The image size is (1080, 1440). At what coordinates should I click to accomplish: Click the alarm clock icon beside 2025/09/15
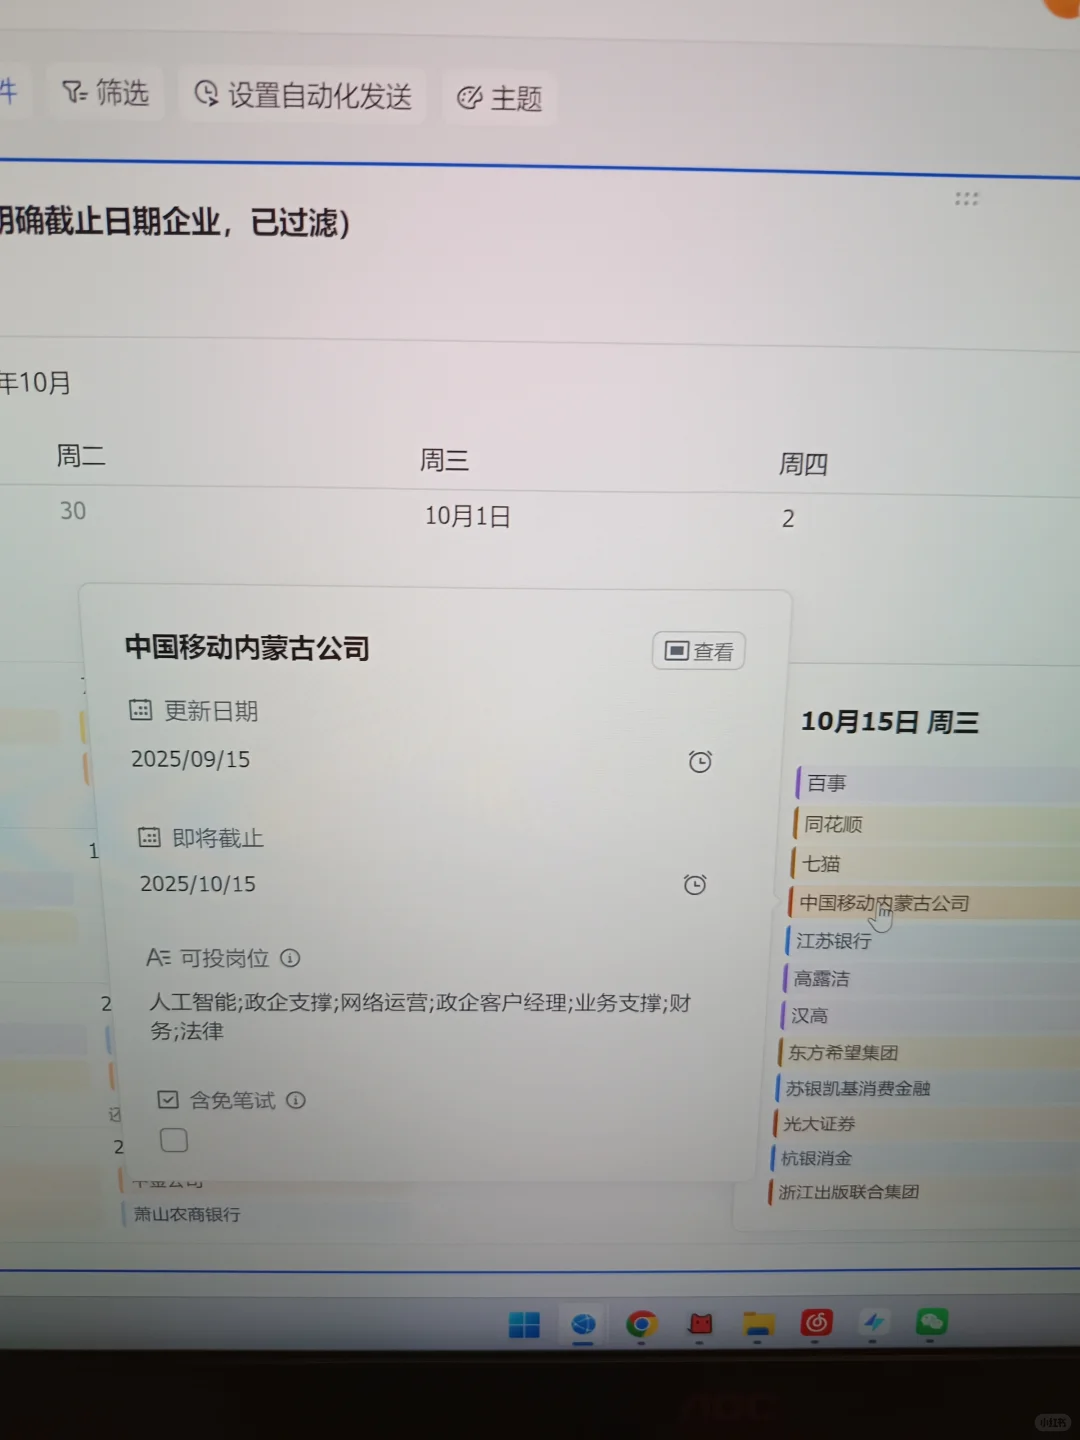point(700,762)
